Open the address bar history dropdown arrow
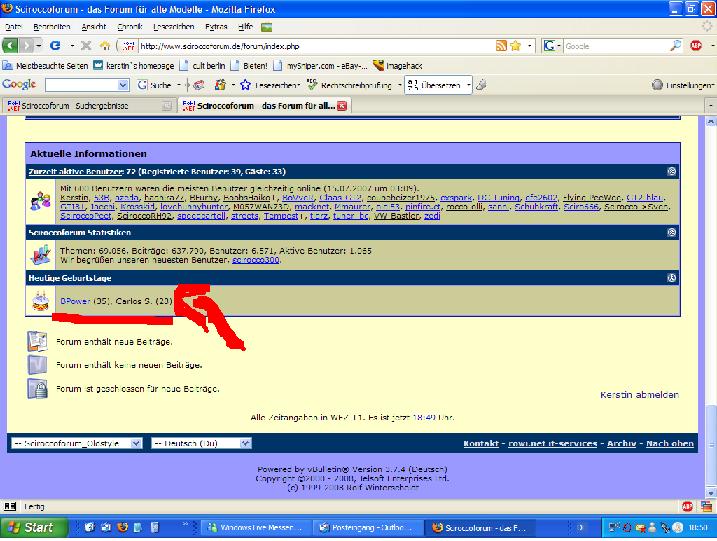717x541 pixels. 530,46
